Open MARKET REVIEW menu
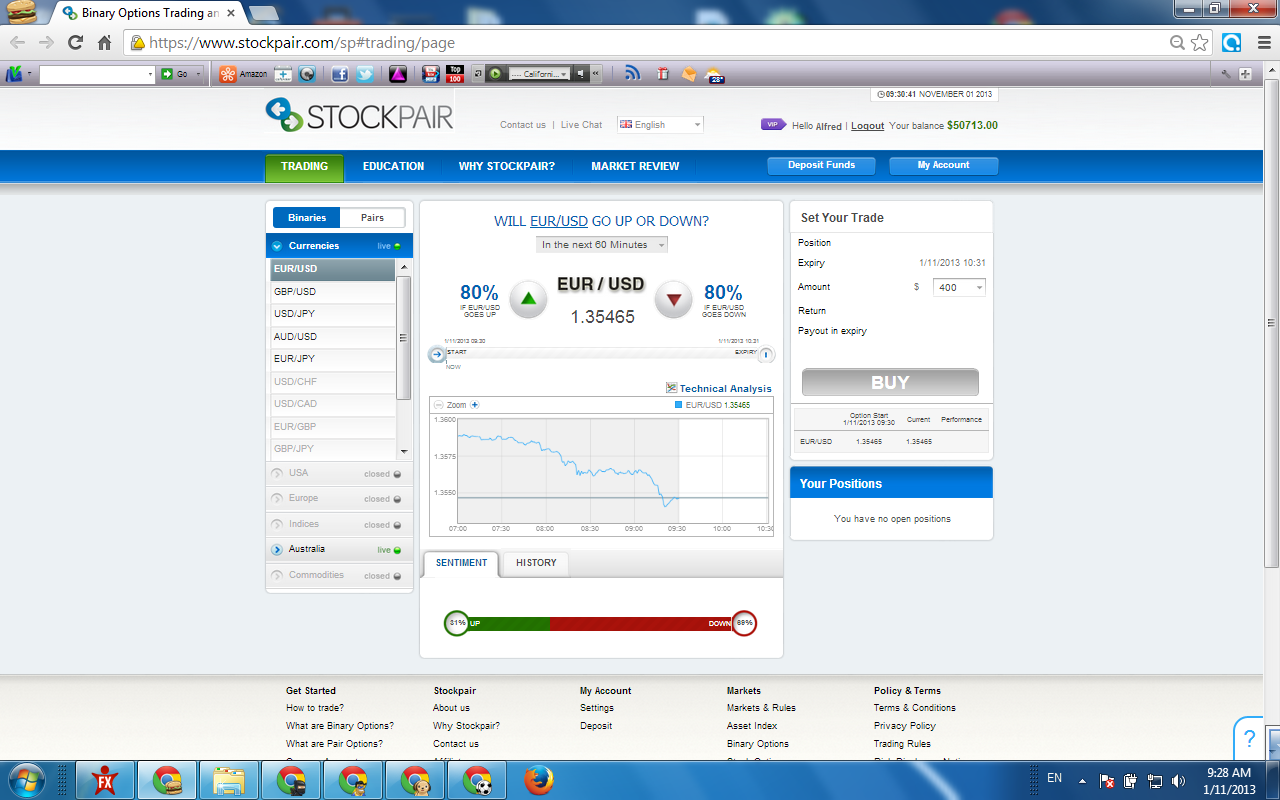1280x800 pixels. [x=635, y=166]
